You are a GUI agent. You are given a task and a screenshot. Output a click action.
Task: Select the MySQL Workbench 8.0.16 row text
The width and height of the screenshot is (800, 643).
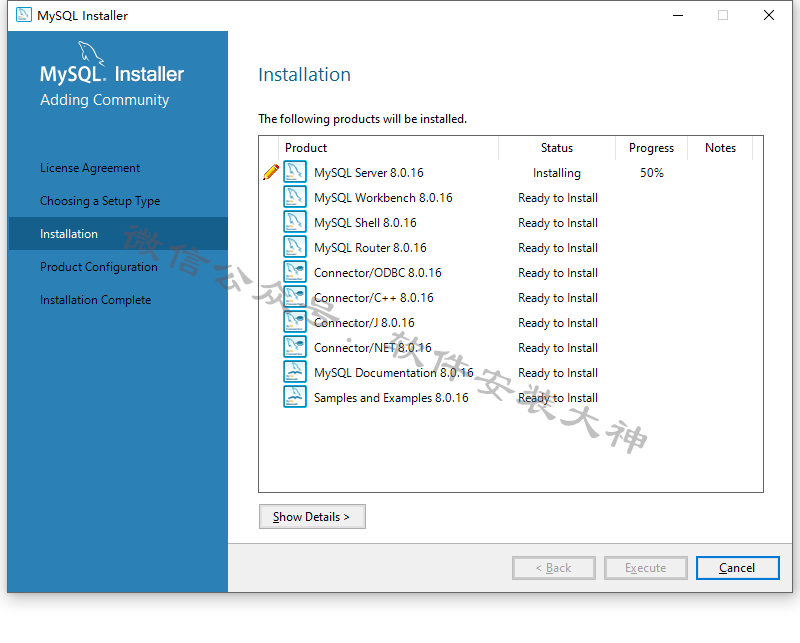(x=383, y=197)
